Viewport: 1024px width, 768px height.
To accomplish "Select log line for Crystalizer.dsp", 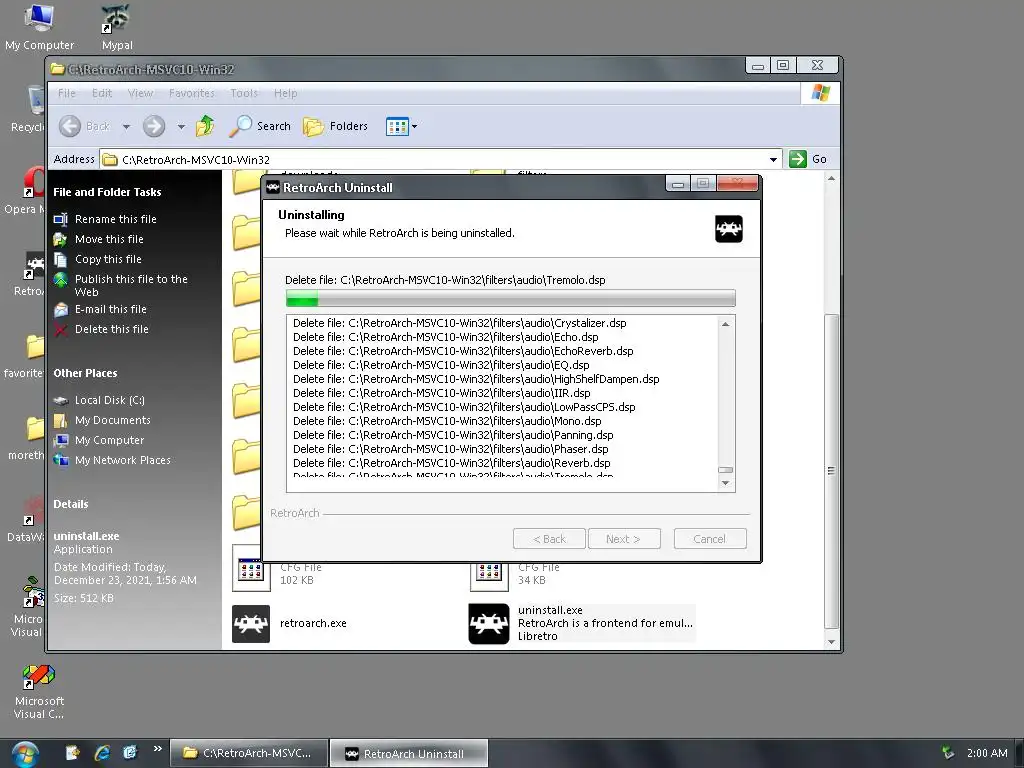I will point(460,323).
